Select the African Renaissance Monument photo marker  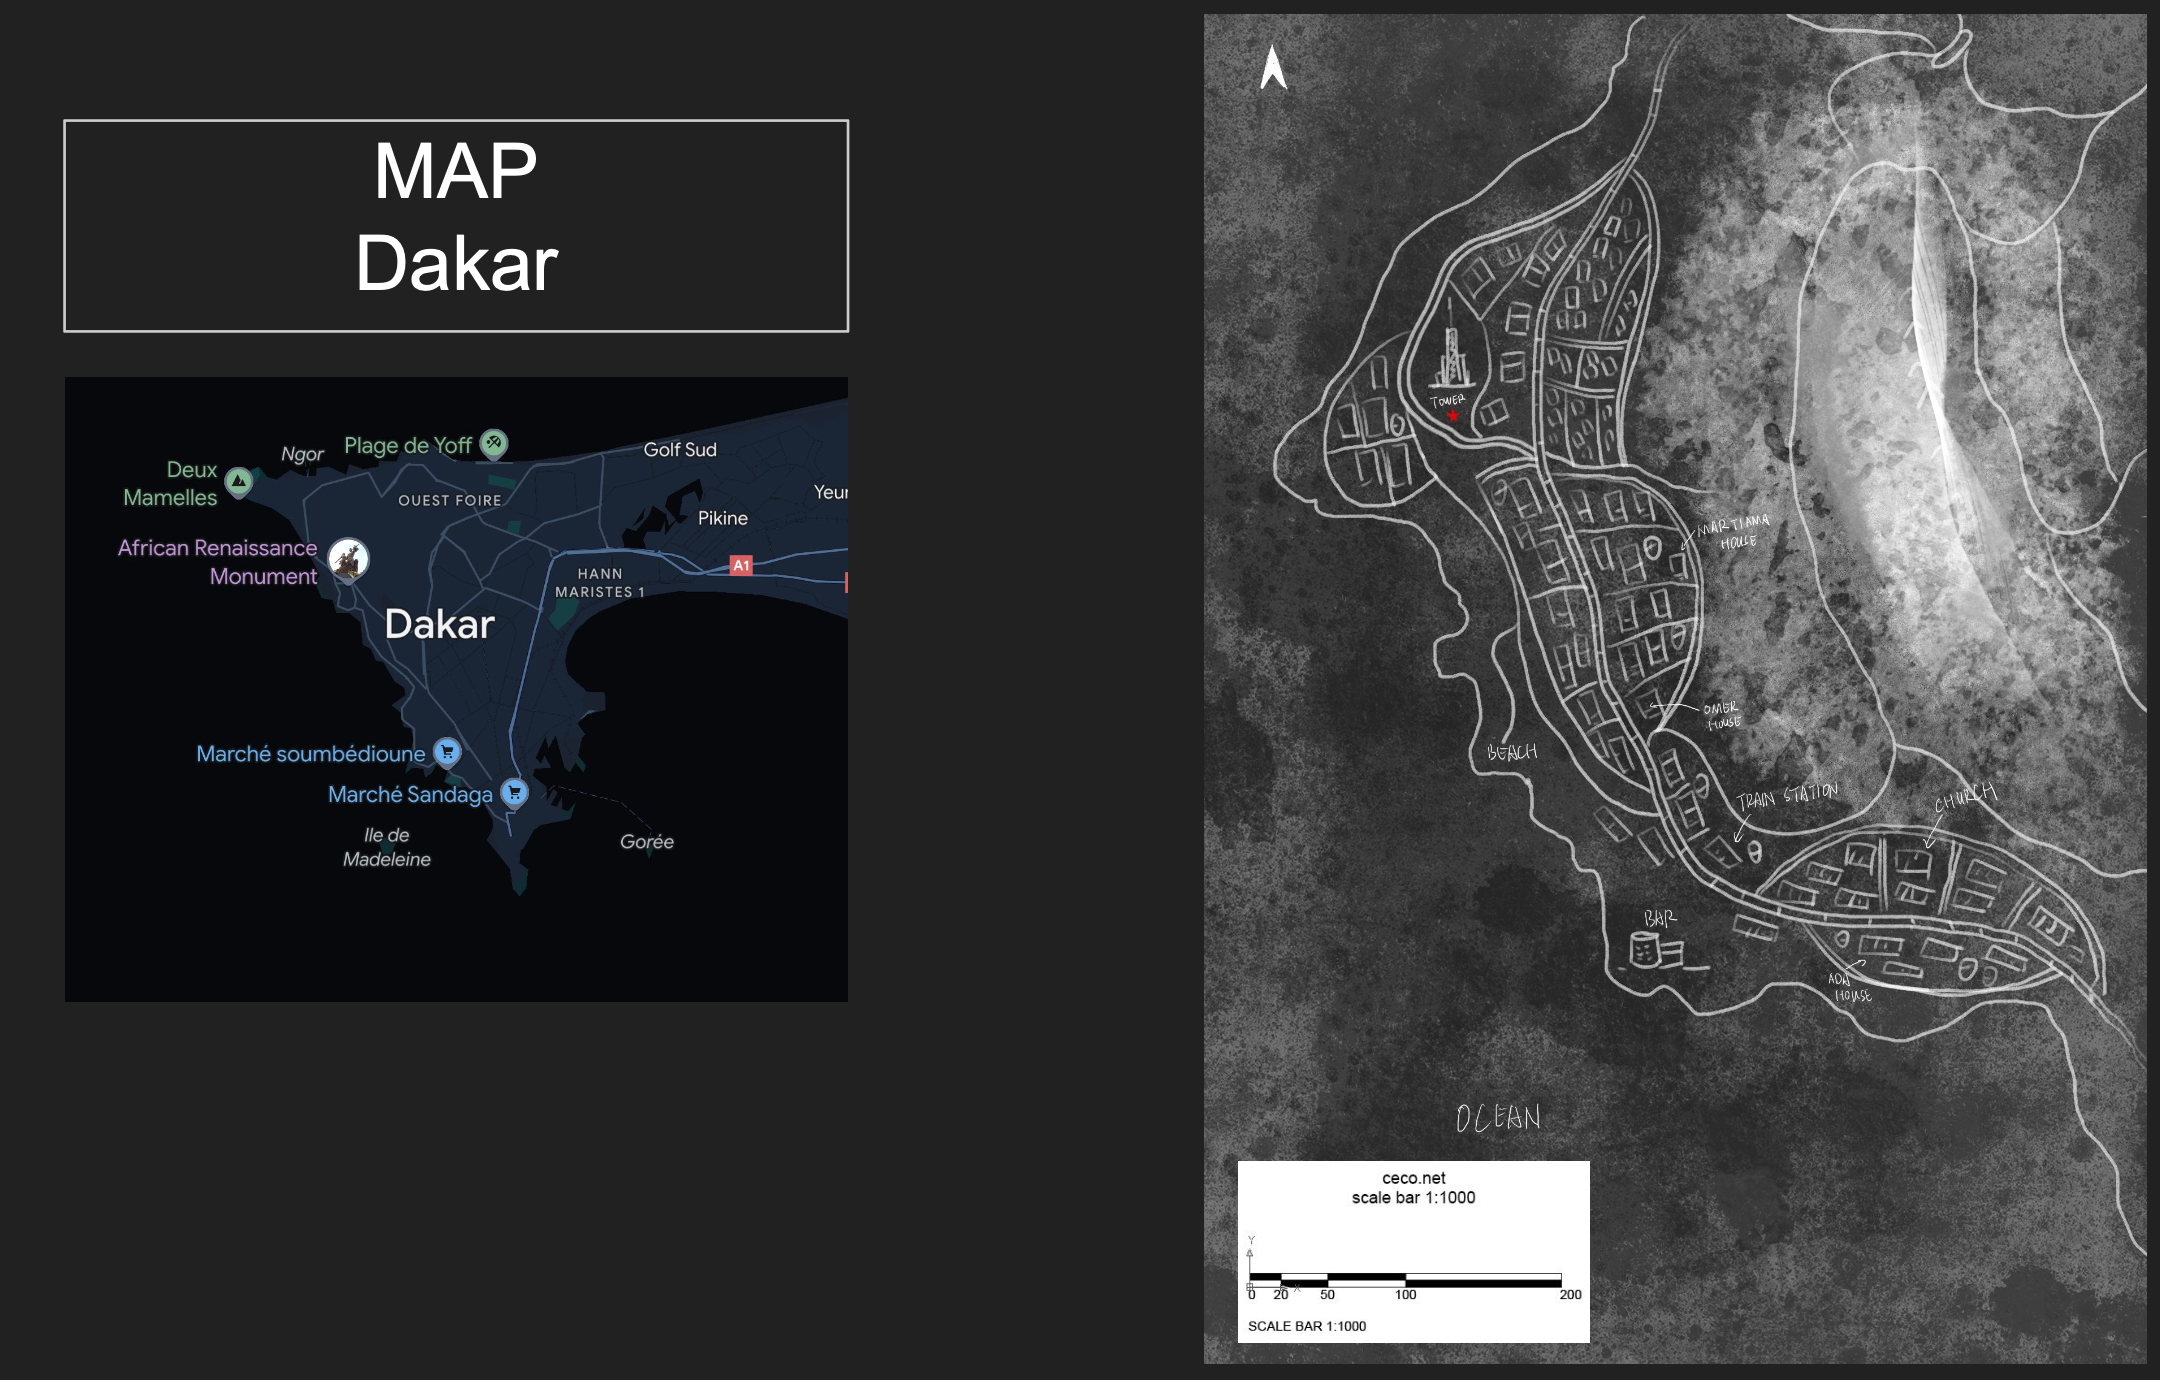tap(349, 558)
